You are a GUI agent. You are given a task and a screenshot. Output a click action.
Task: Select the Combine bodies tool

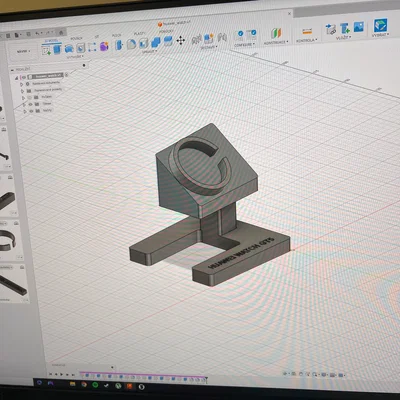coord(156,42)
